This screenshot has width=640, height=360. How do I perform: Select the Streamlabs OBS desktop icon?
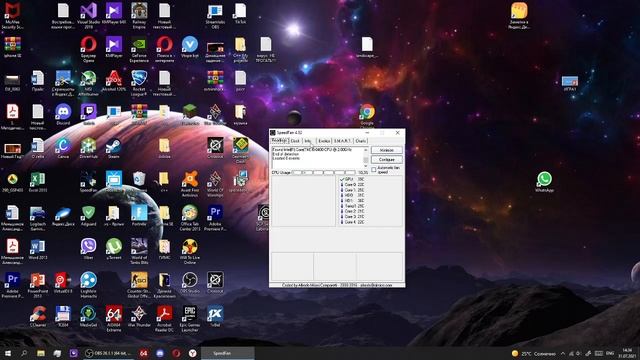click(x=215, y=16)
